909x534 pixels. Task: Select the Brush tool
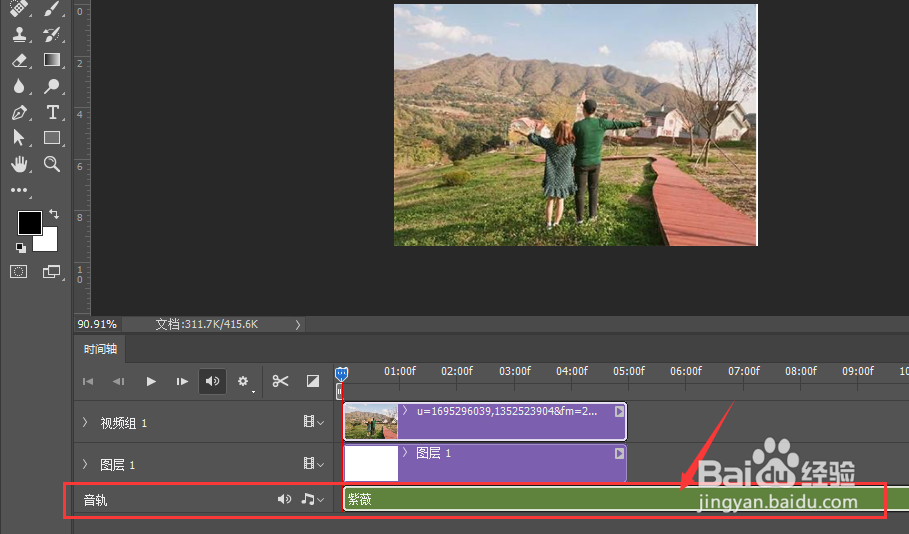[52, 8]
